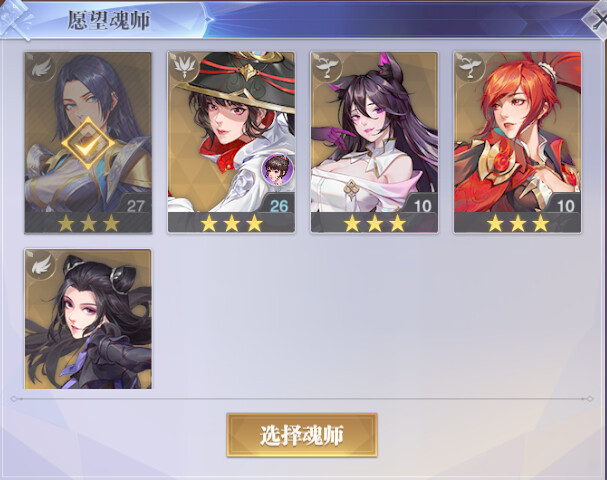607x480 pixels.
Task: Deselect the gold checkmark on first card
Action: click(x=88, y=143)
